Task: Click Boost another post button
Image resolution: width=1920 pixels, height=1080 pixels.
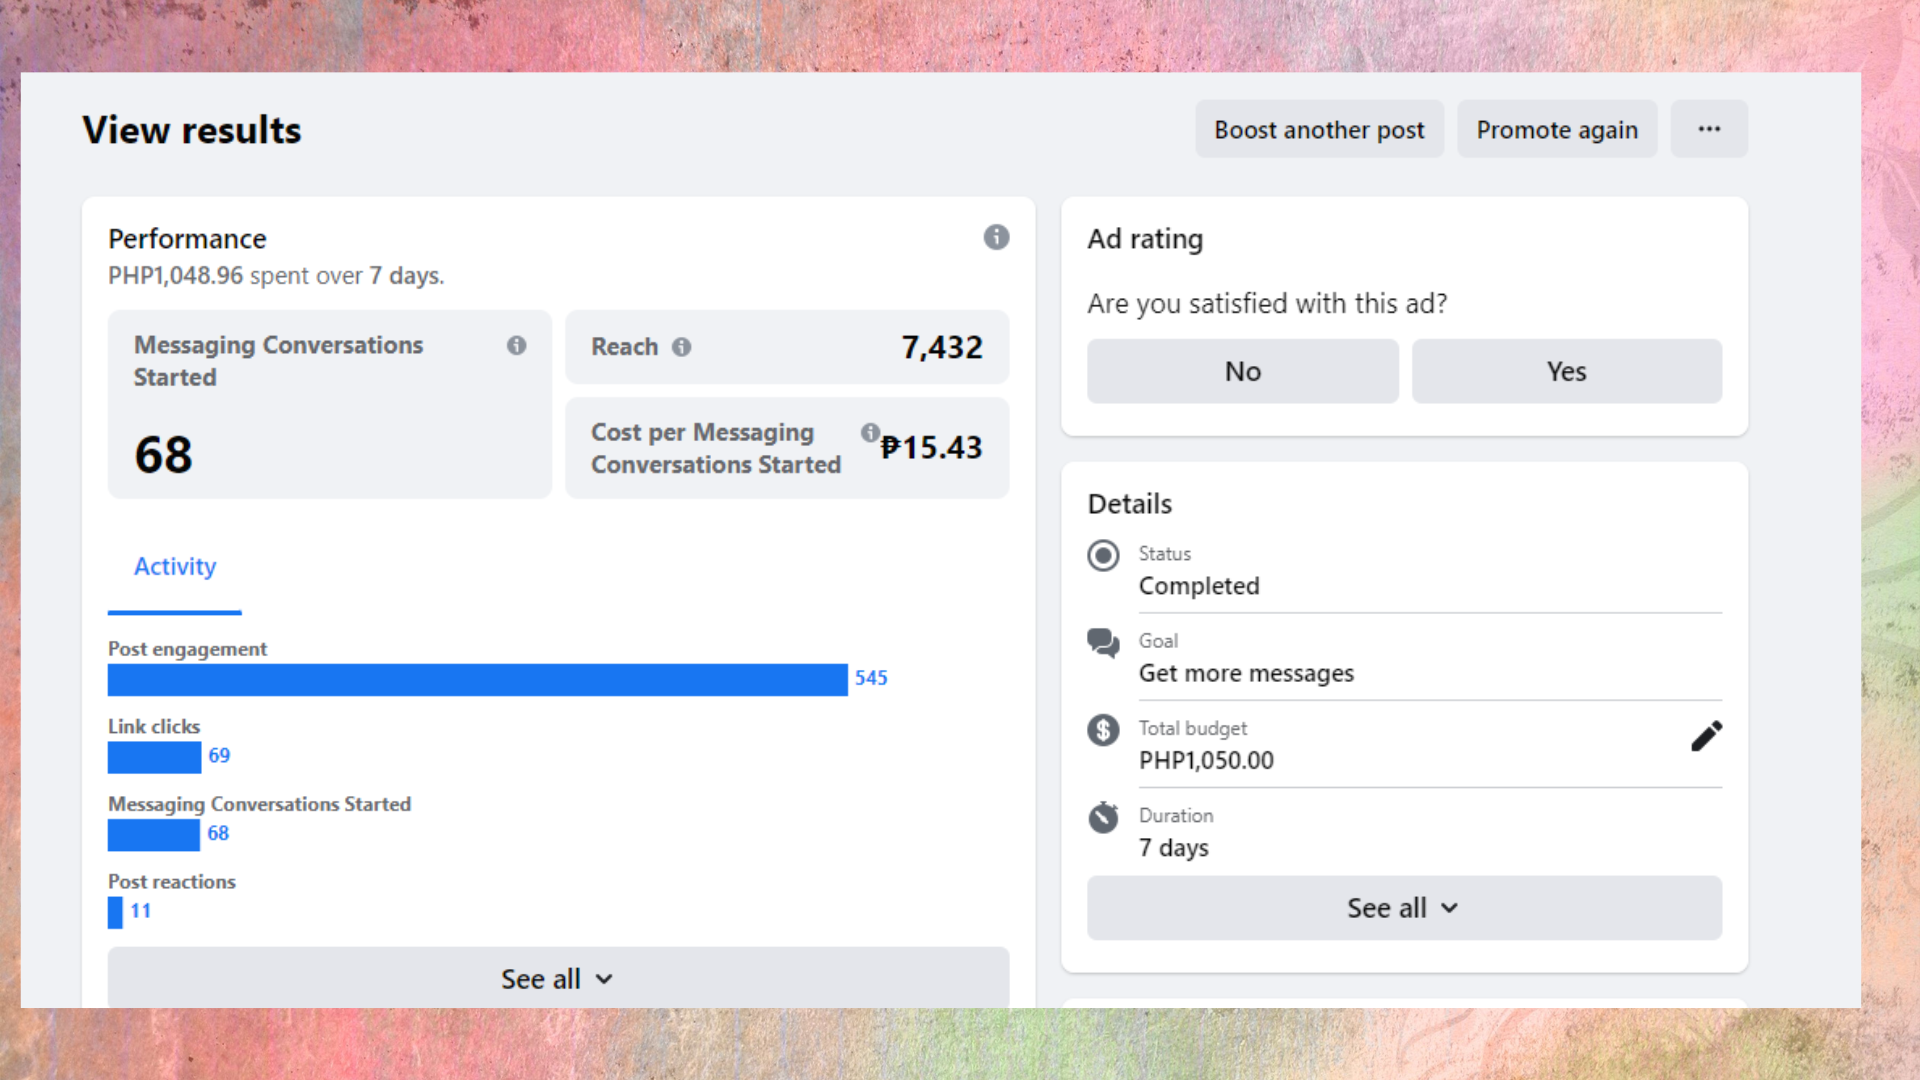Action: [x=1319, y=130]
